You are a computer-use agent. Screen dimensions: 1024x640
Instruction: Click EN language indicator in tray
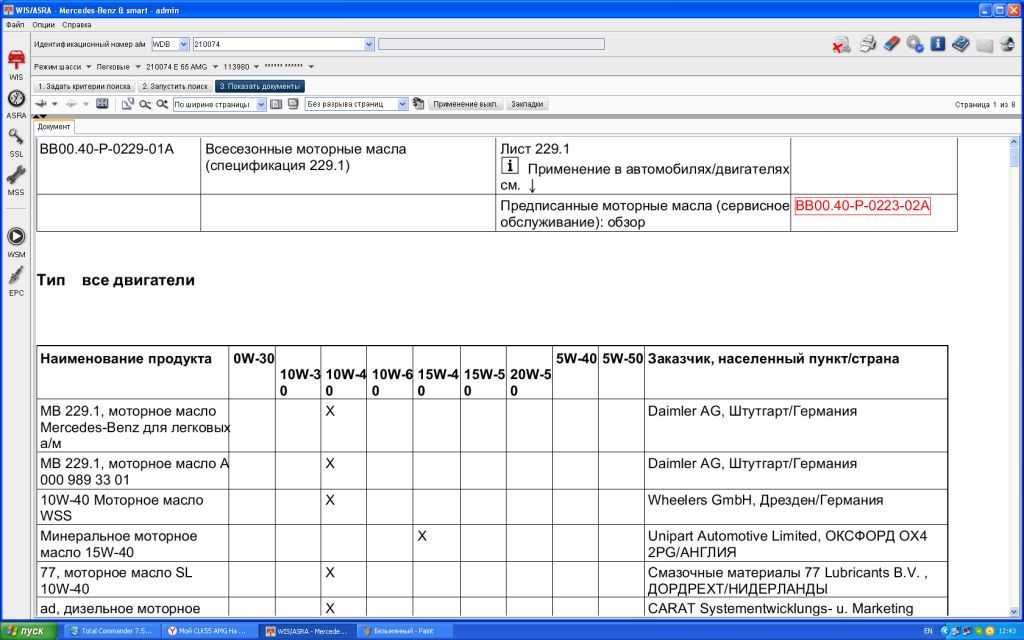(927, 631)
